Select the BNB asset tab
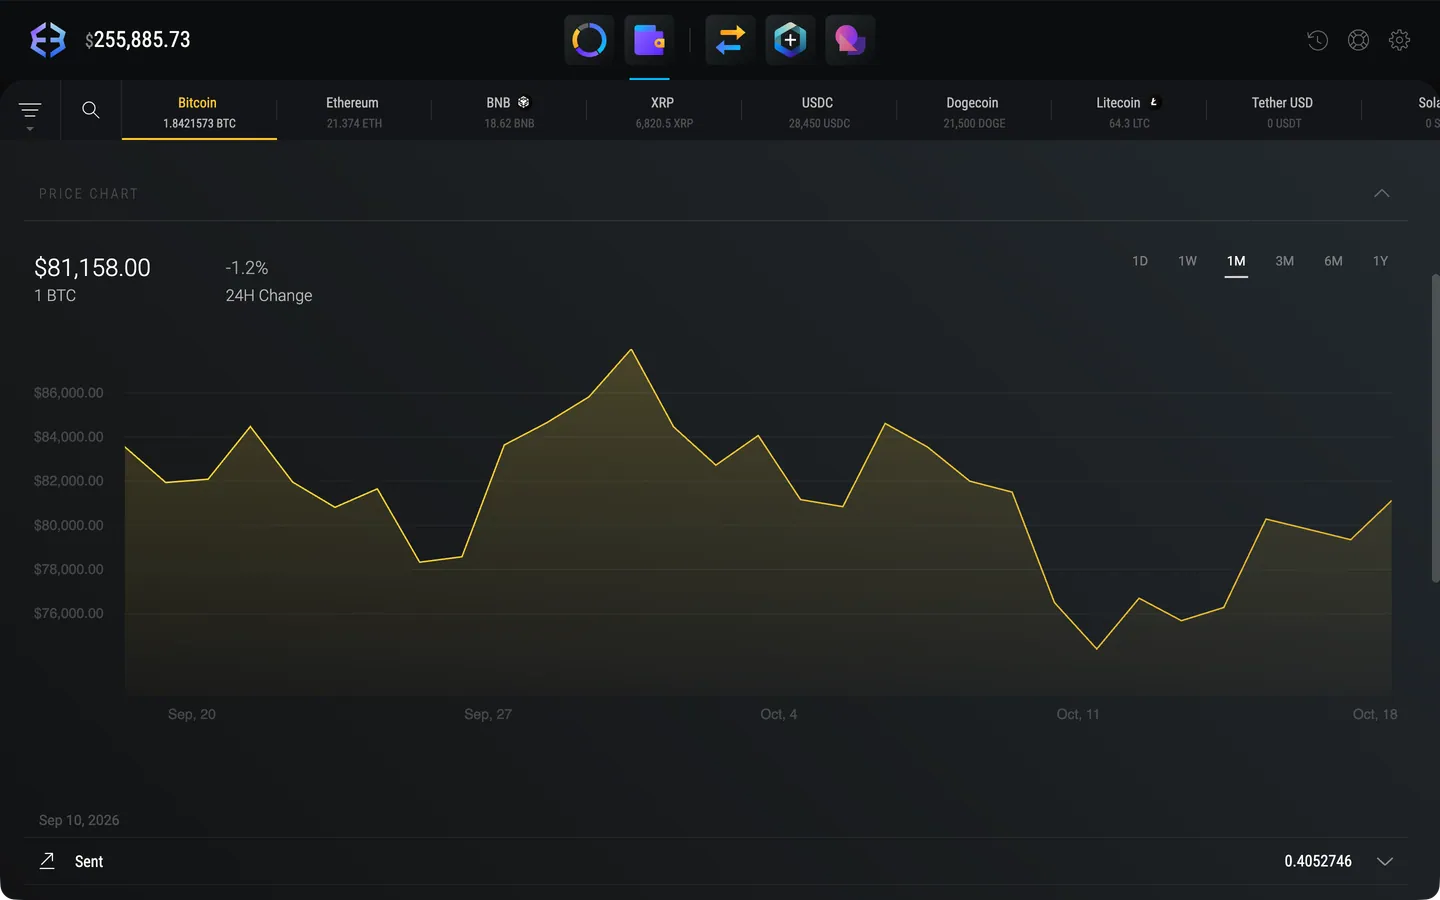Image resolution: width=1440 pixels, height=900 pixels. click(509, 111)
